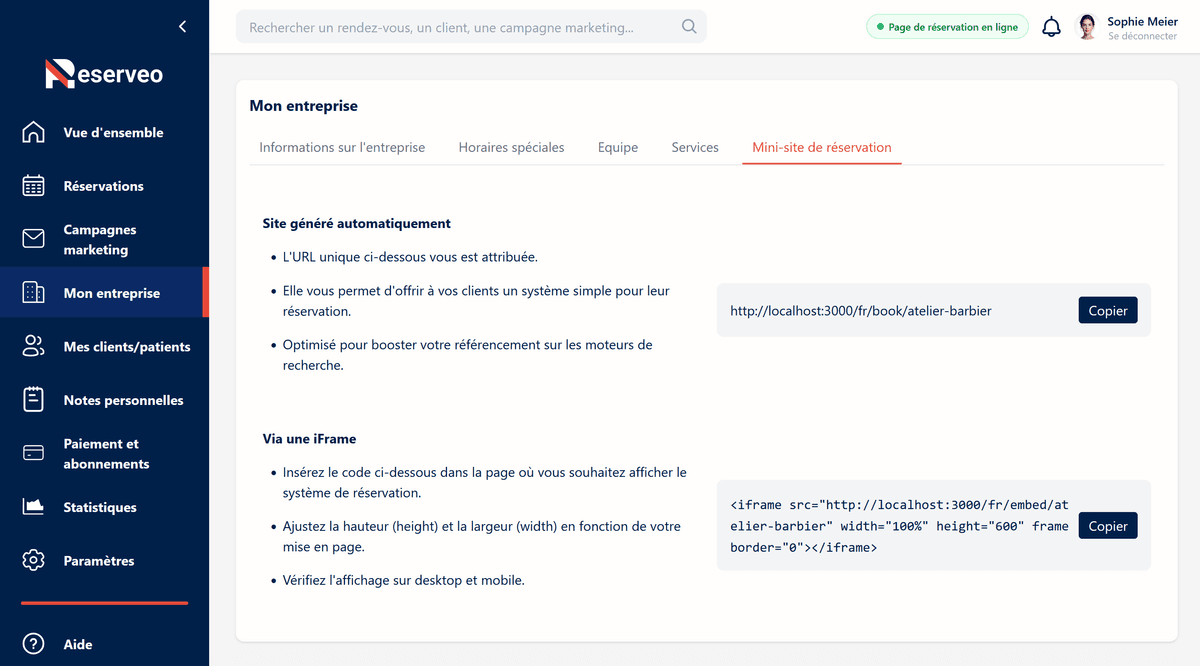The height and width of the screenshot is (666, 1200).
Task: Click the people icon for Mes clients/patients
Action: coord(33,347)
